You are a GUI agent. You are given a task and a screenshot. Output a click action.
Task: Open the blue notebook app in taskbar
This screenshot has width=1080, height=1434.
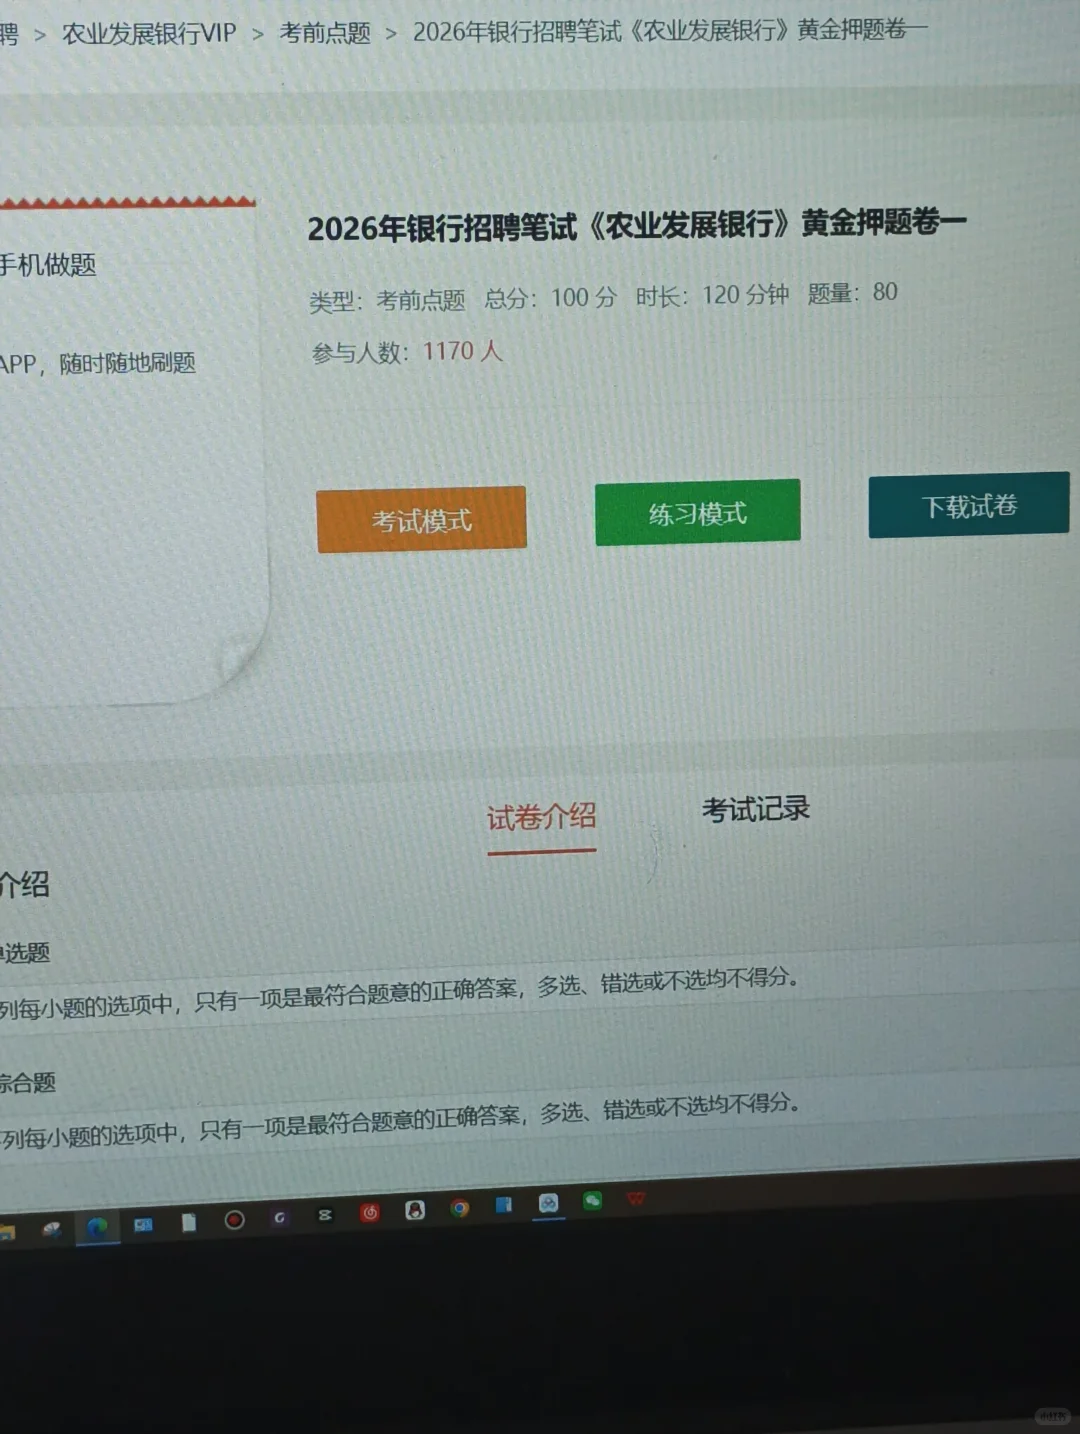point(504,1205)
